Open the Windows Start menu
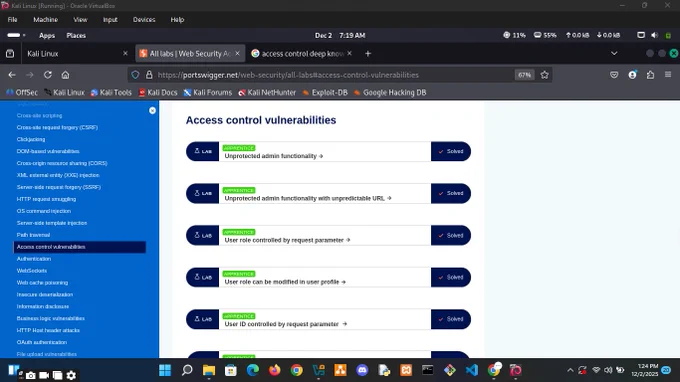Screen dimensions: 680x382 coord(165,370)
